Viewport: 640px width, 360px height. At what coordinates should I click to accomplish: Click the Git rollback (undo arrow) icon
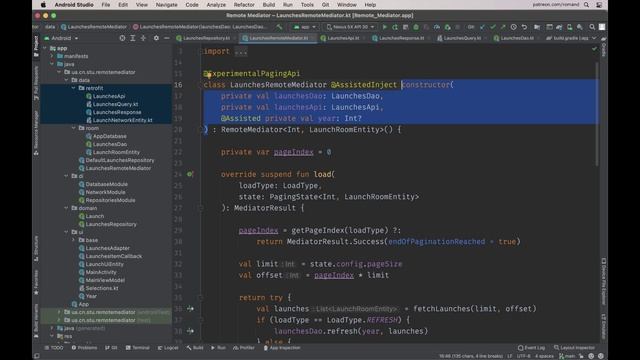pyautogui.click(x=524, y=27)
